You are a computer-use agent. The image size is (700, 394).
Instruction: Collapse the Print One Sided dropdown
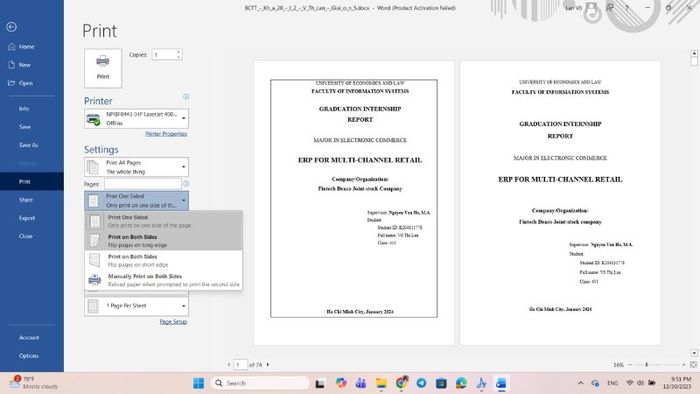pos(136,201)
